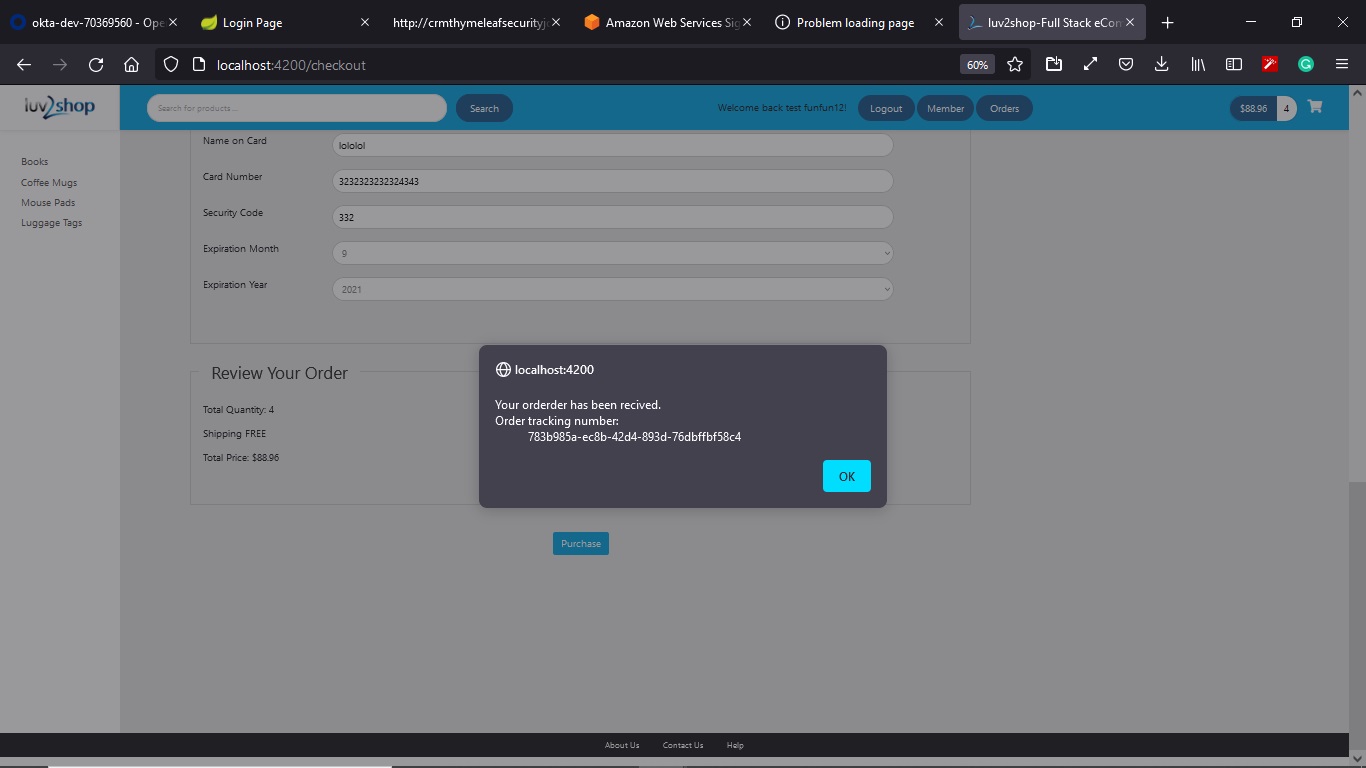Viewport: 1366px width, 768px height.
Task: Open the Expiration Month dropdown
Action: point(612,253)
